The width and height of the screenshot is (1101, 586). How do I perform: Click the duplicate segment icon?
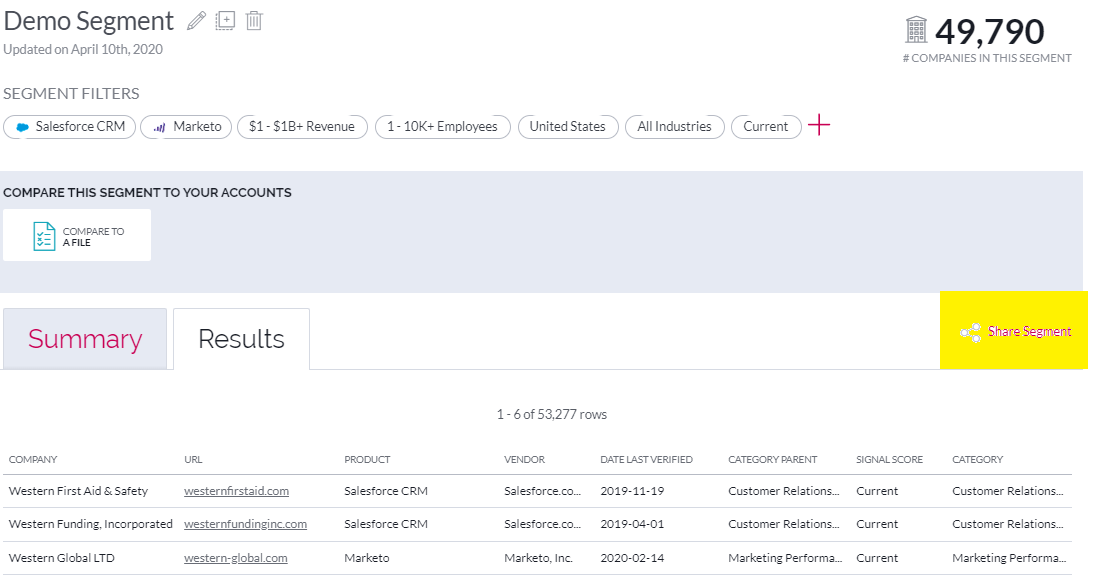pyautogui.click(x=225, y=21)
